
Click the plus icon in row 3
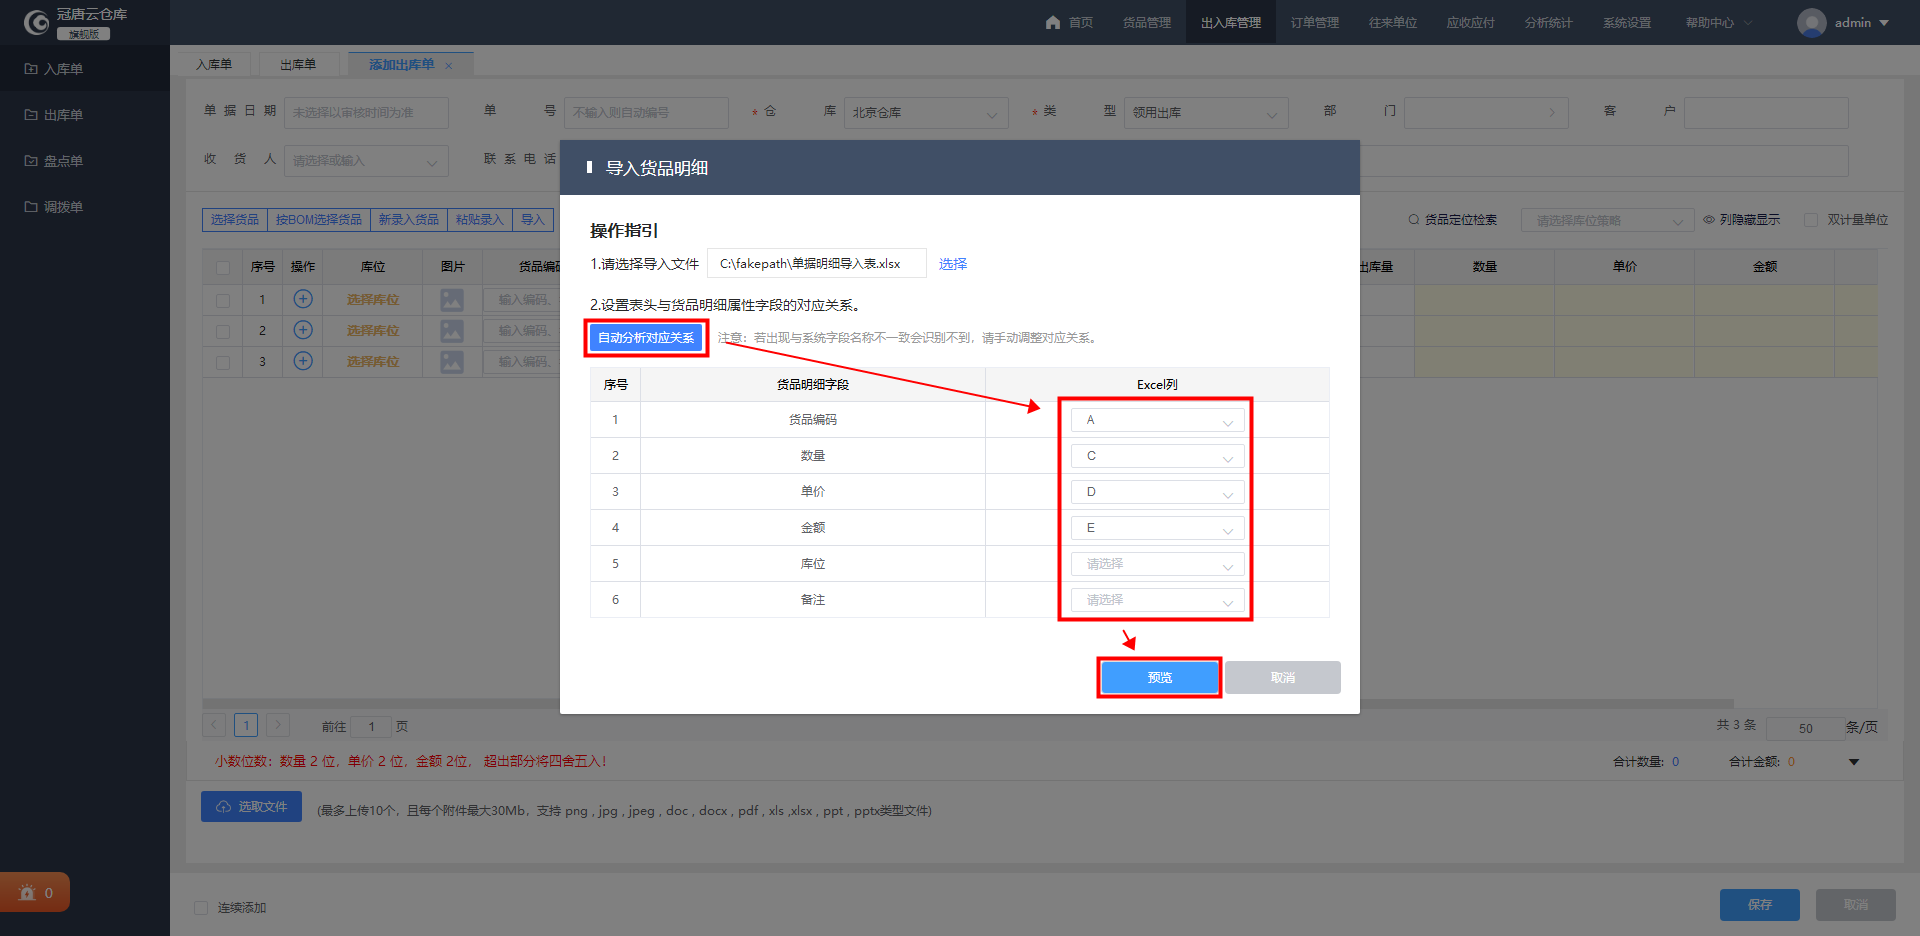[x=303, y=361]
